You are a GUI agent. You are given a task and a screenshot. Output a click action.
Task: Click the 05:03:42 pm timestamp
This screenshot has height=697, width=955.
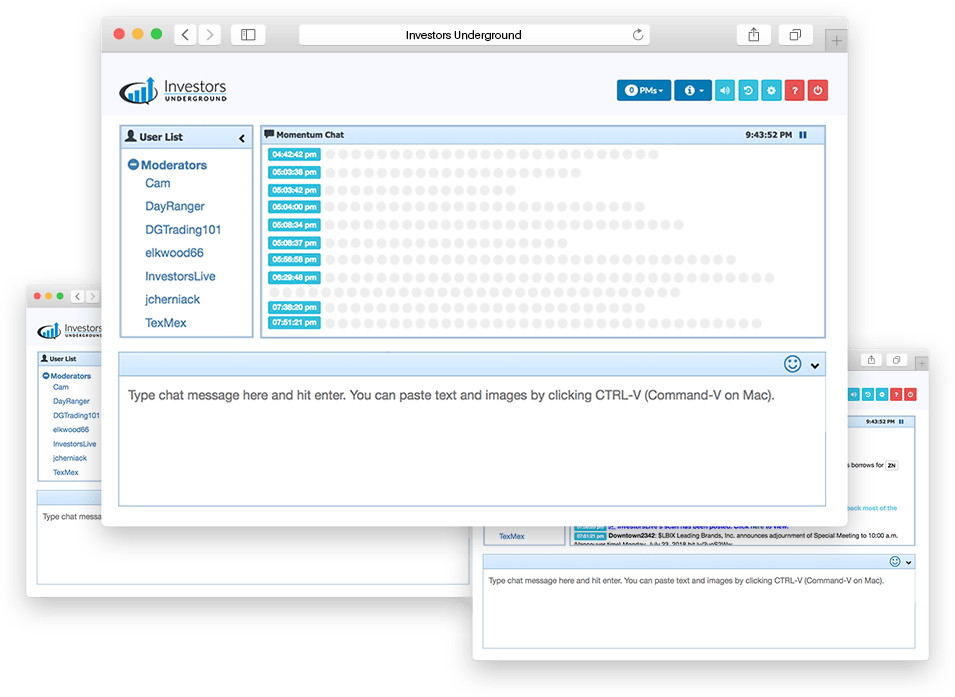294,189
